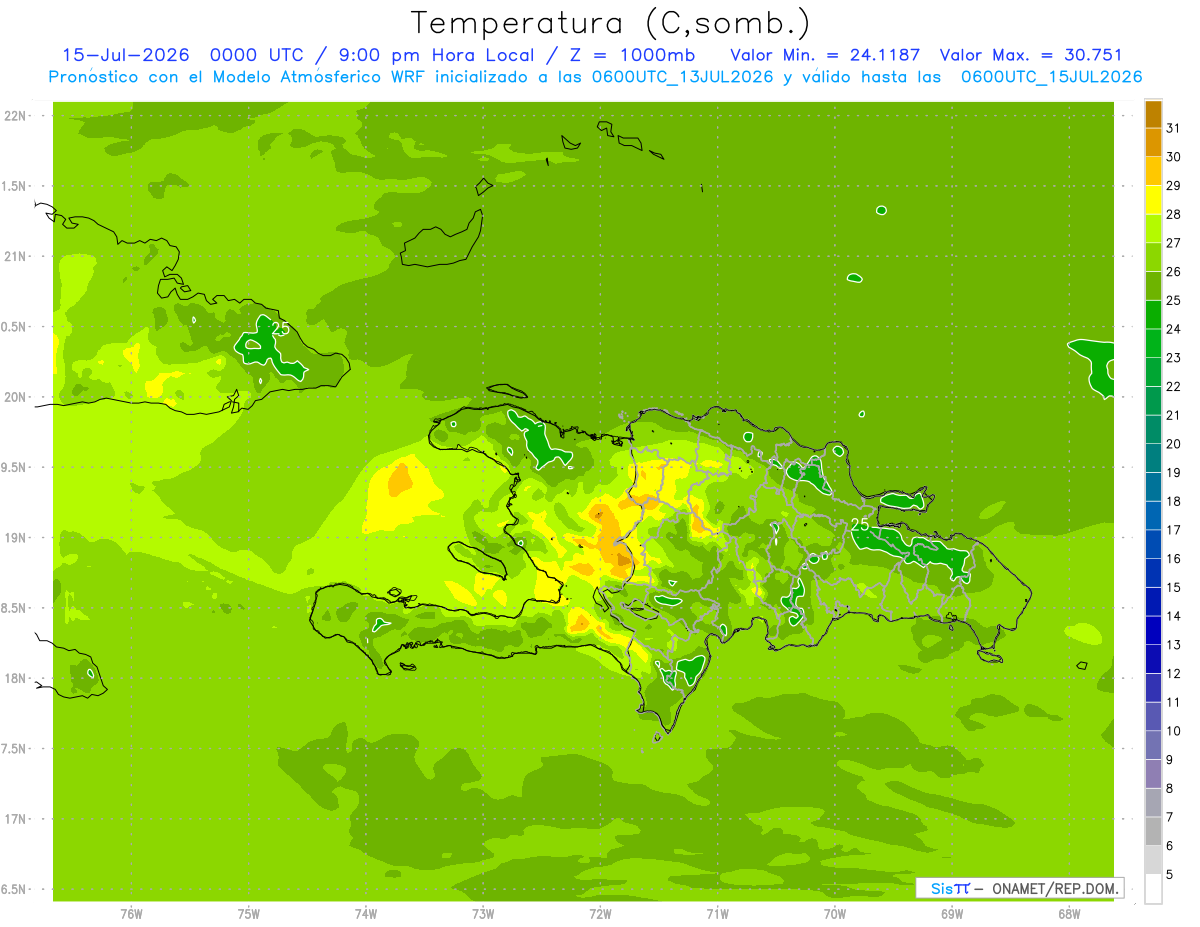The width and height of the screenshot is (1200, 927).
Task: Click the "19N" latitude label
Action: [x=16, y=537]
